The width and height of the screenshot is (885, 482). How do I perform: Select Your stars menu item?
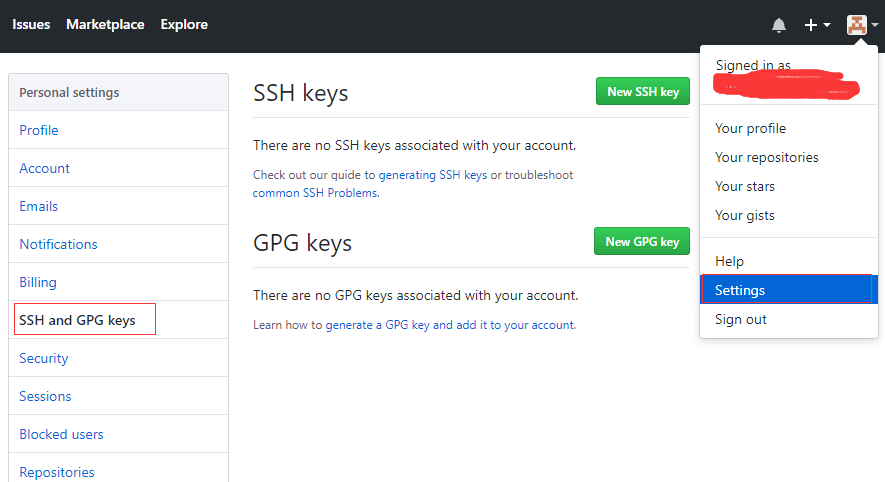(744, 186)
